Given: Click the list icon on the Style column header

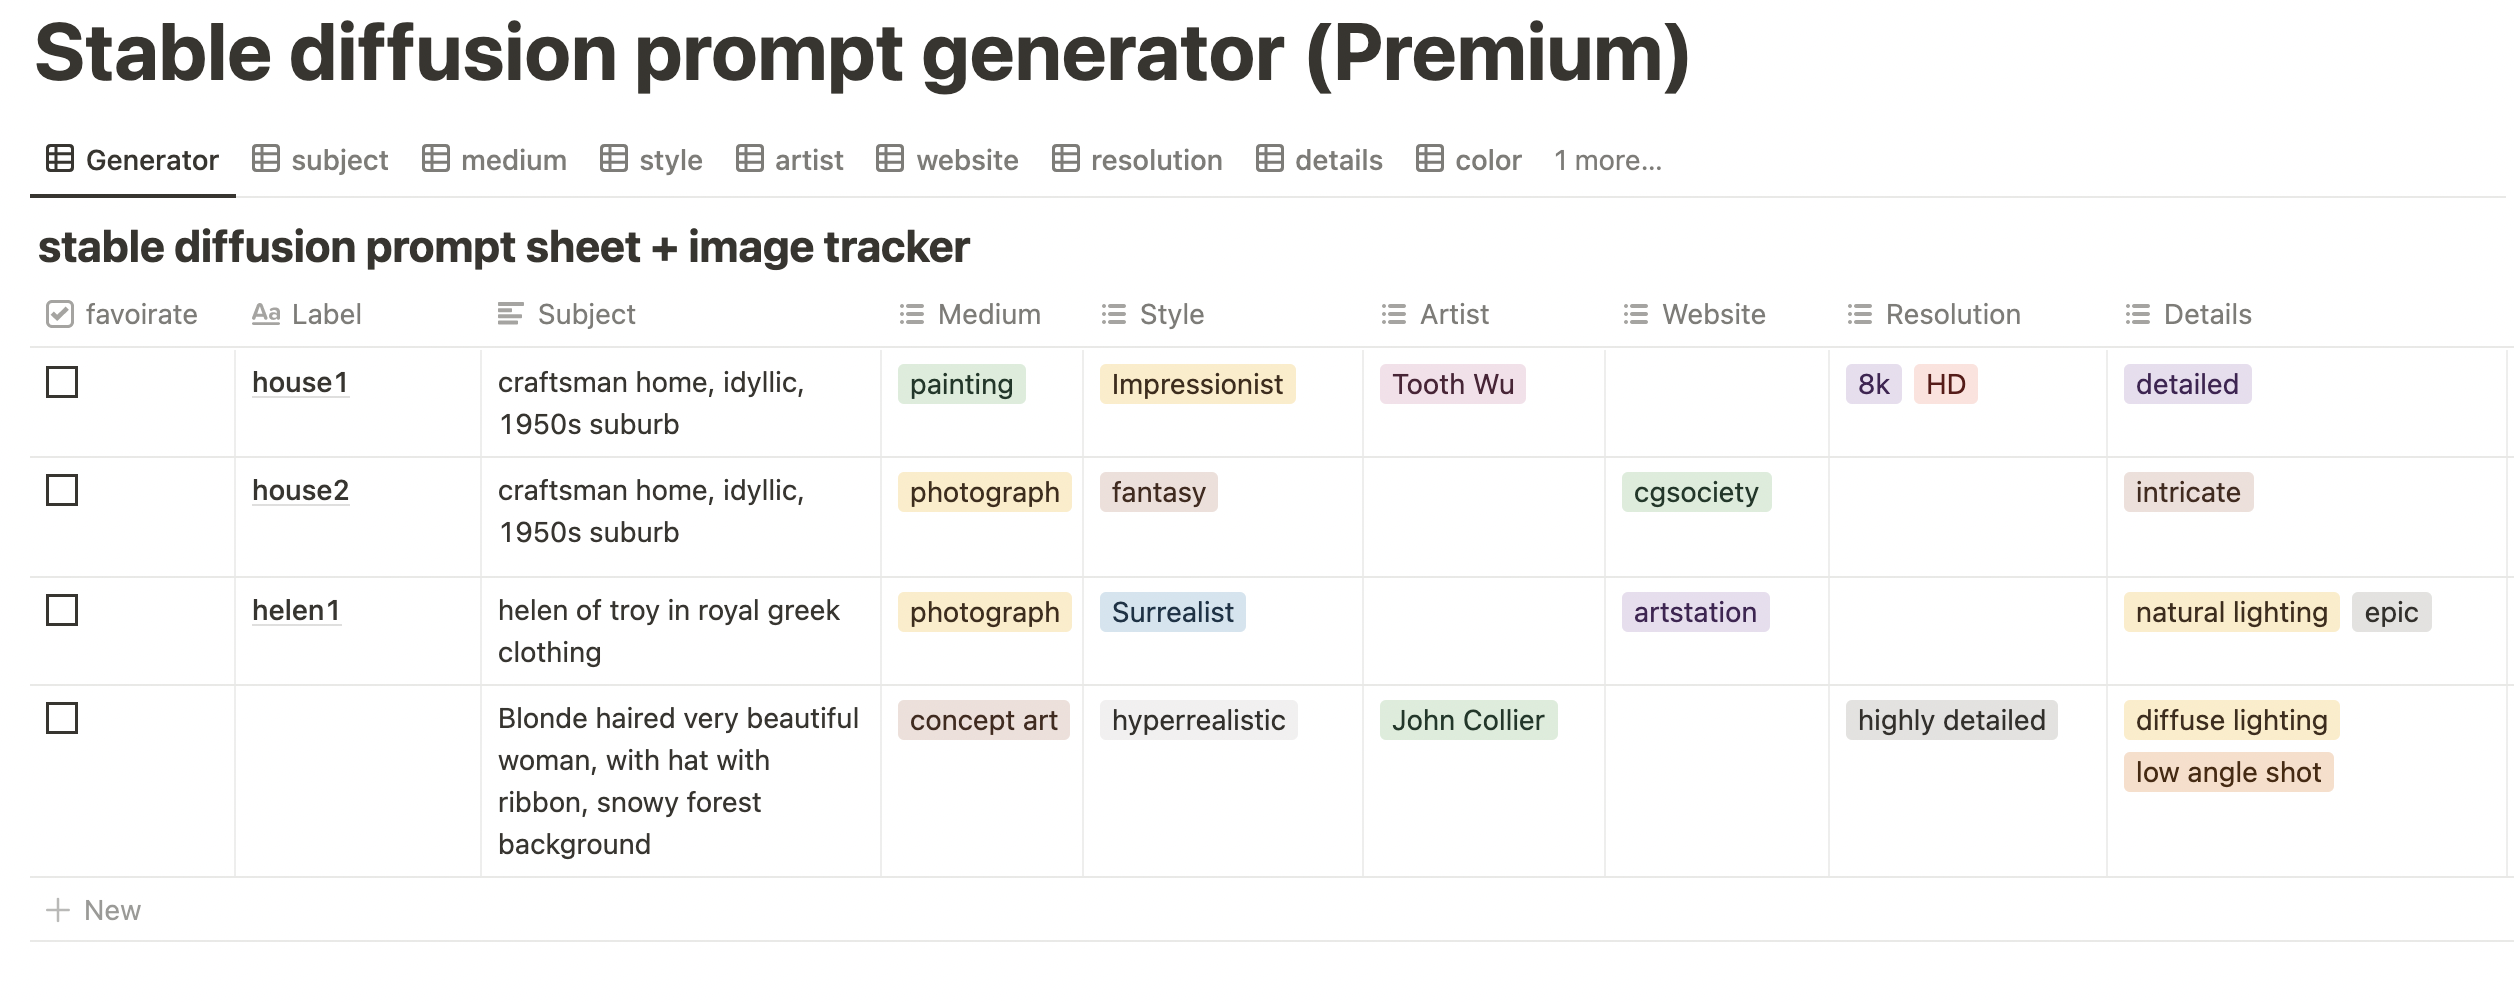Looking at the screenshot, I should point(1112,313).
